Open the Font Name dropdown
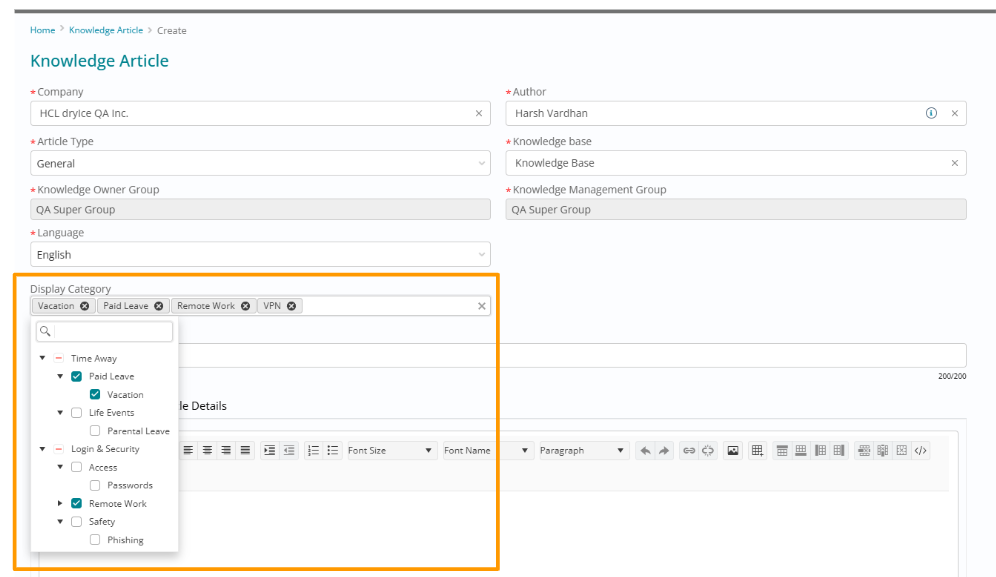Viewport: 996px width, 577px height. (487, 451)
